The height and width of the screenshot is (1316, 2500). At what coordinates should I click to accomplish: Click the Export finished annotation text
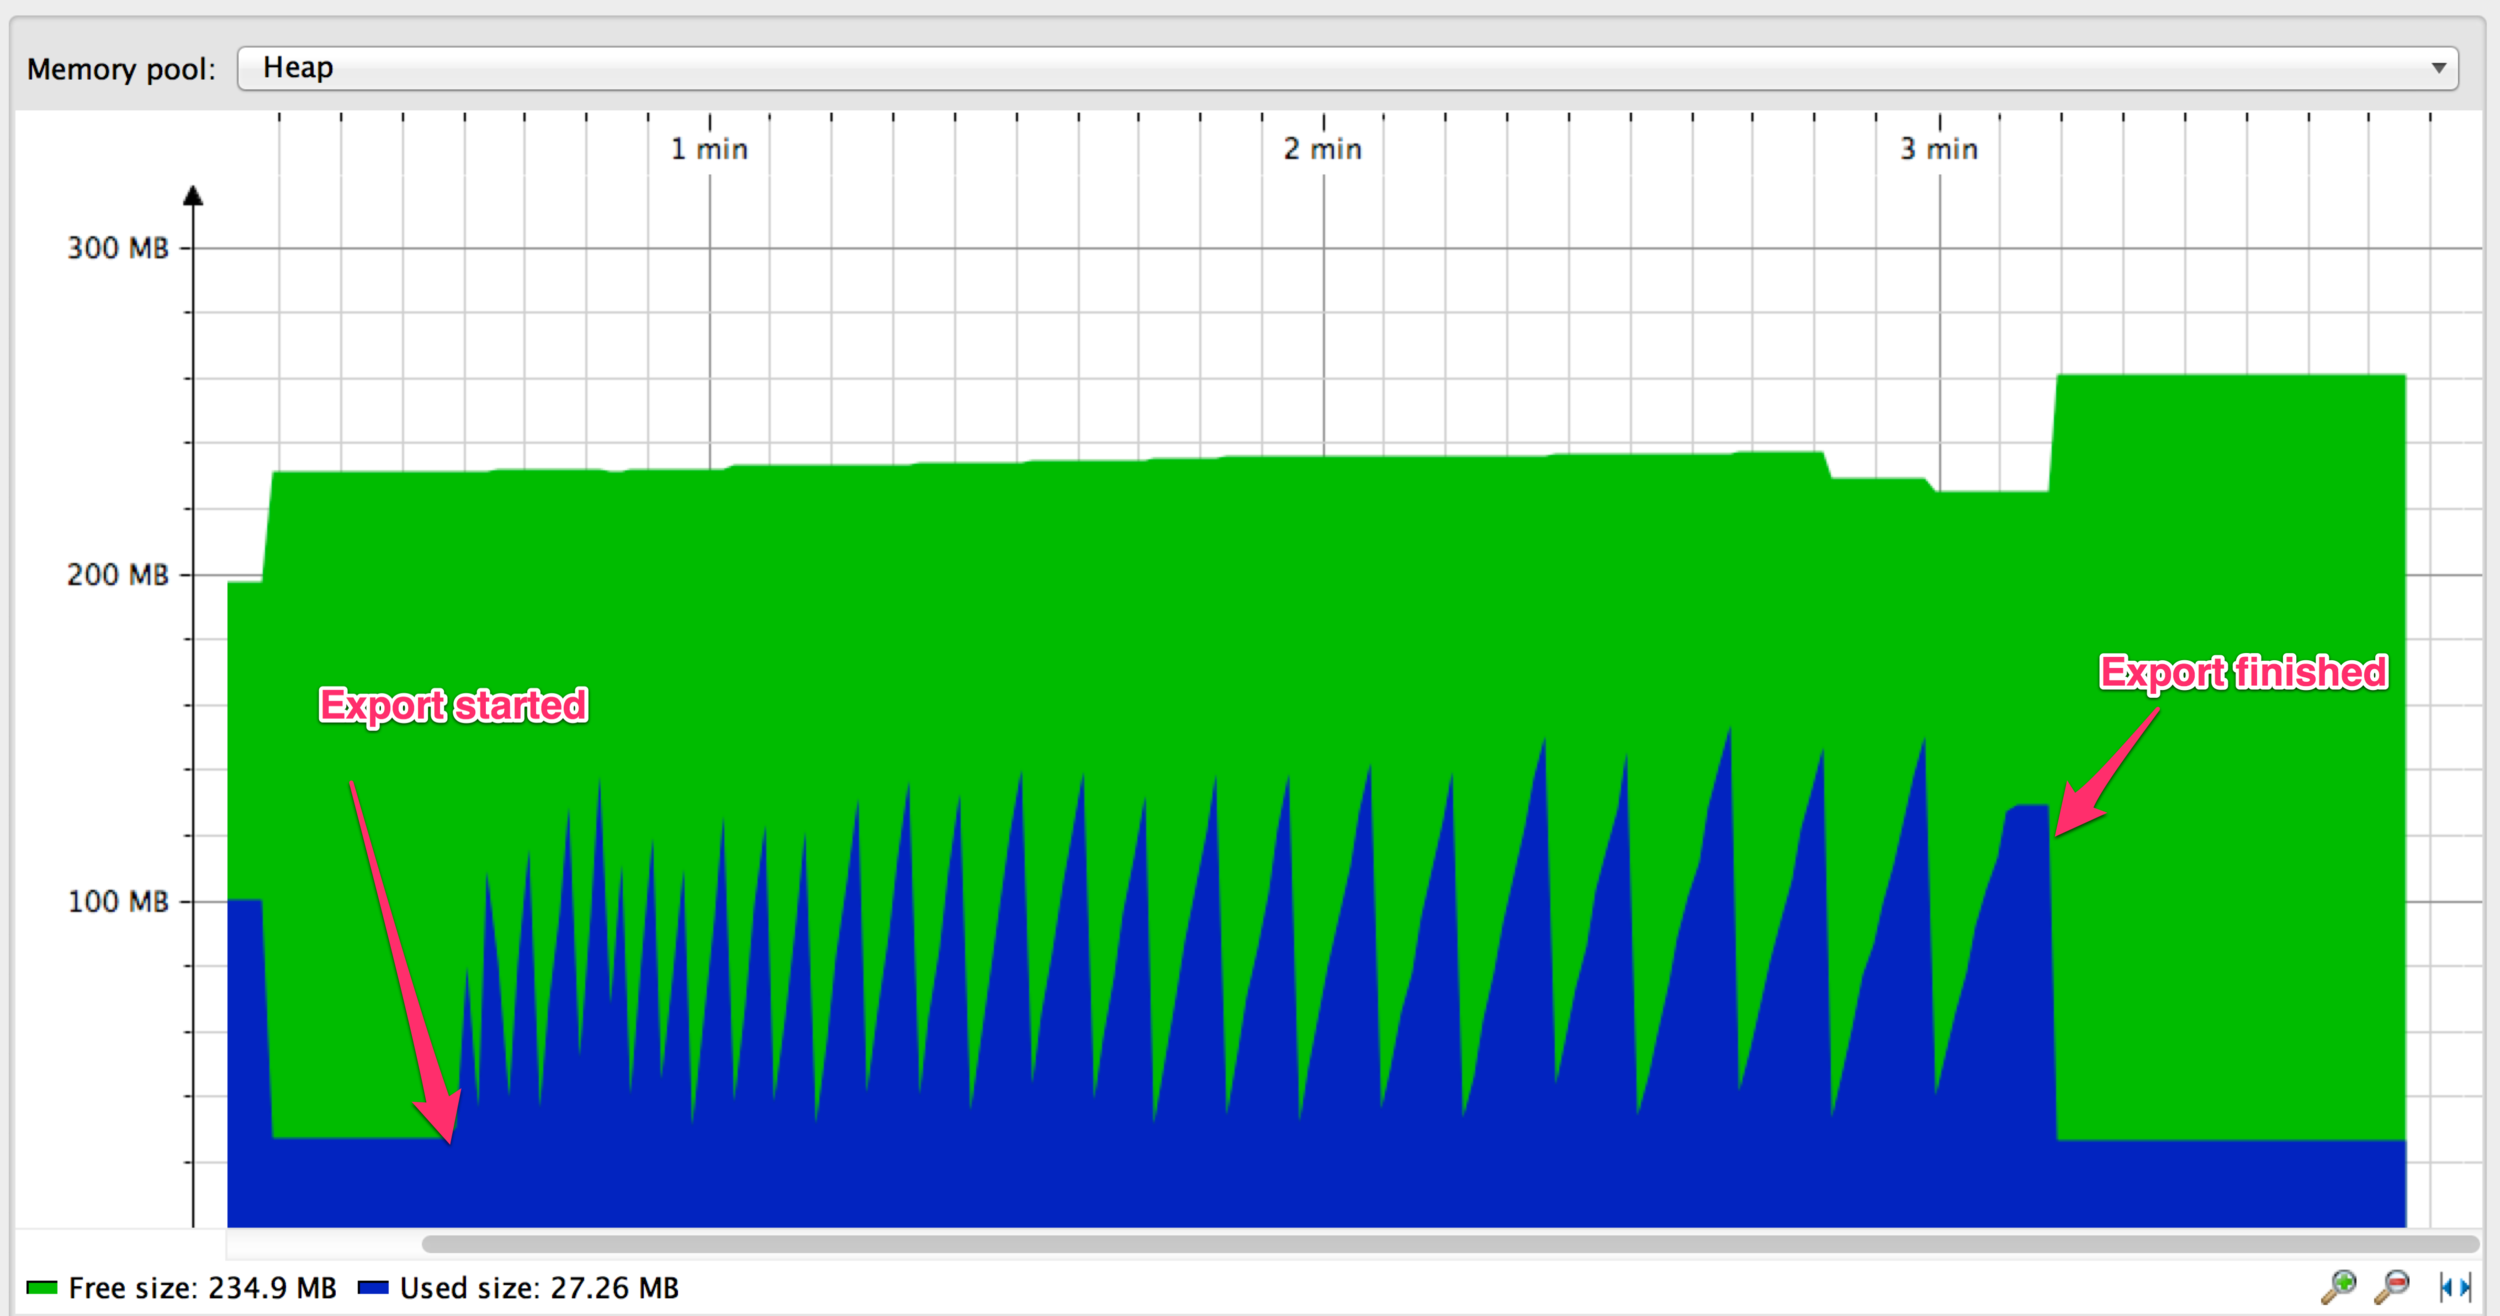coord(2243,672)
